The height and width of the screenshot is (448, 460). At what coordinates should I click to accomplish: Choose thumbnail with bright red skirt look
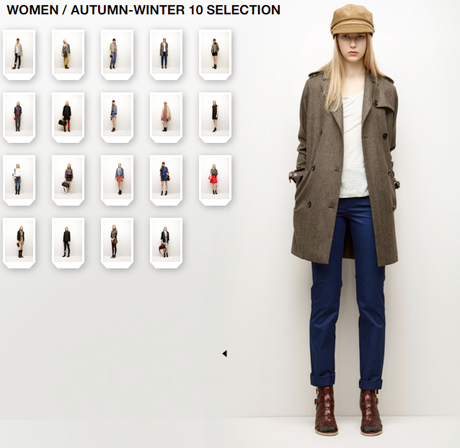tap(215, 180)
